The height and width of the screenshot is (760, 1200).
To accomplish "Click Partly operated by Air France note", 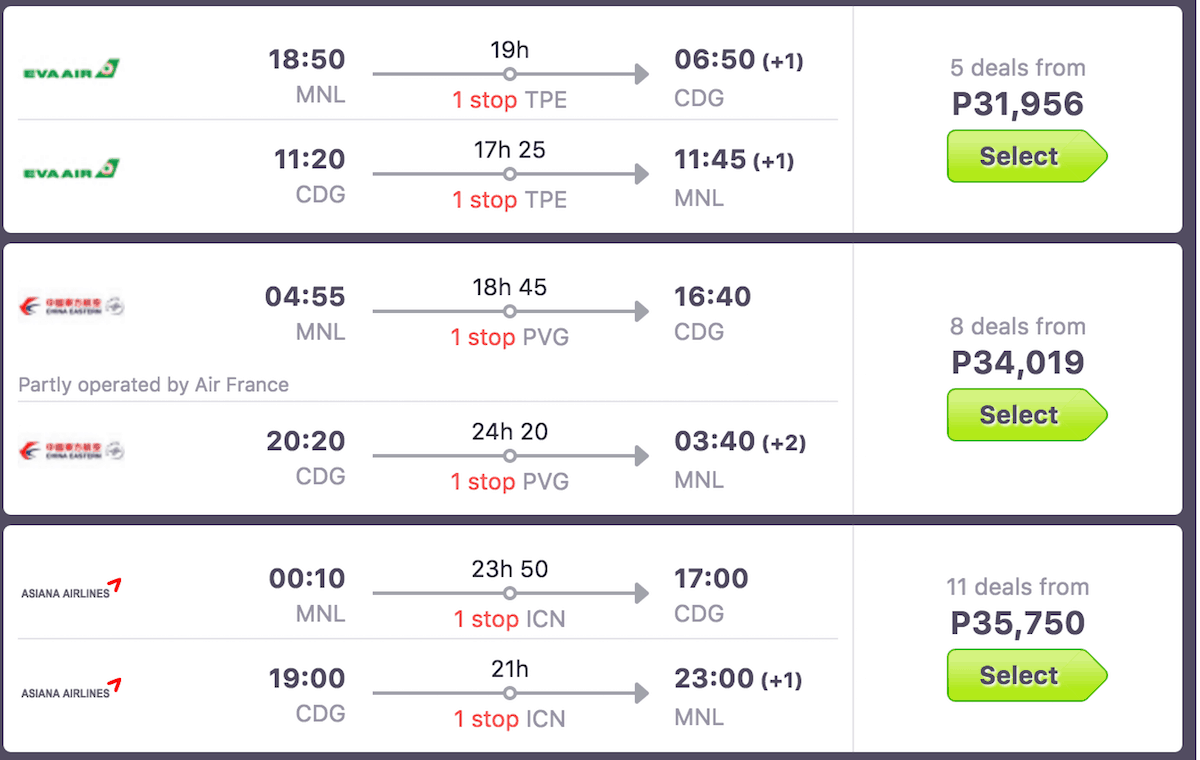I will 153,385.
